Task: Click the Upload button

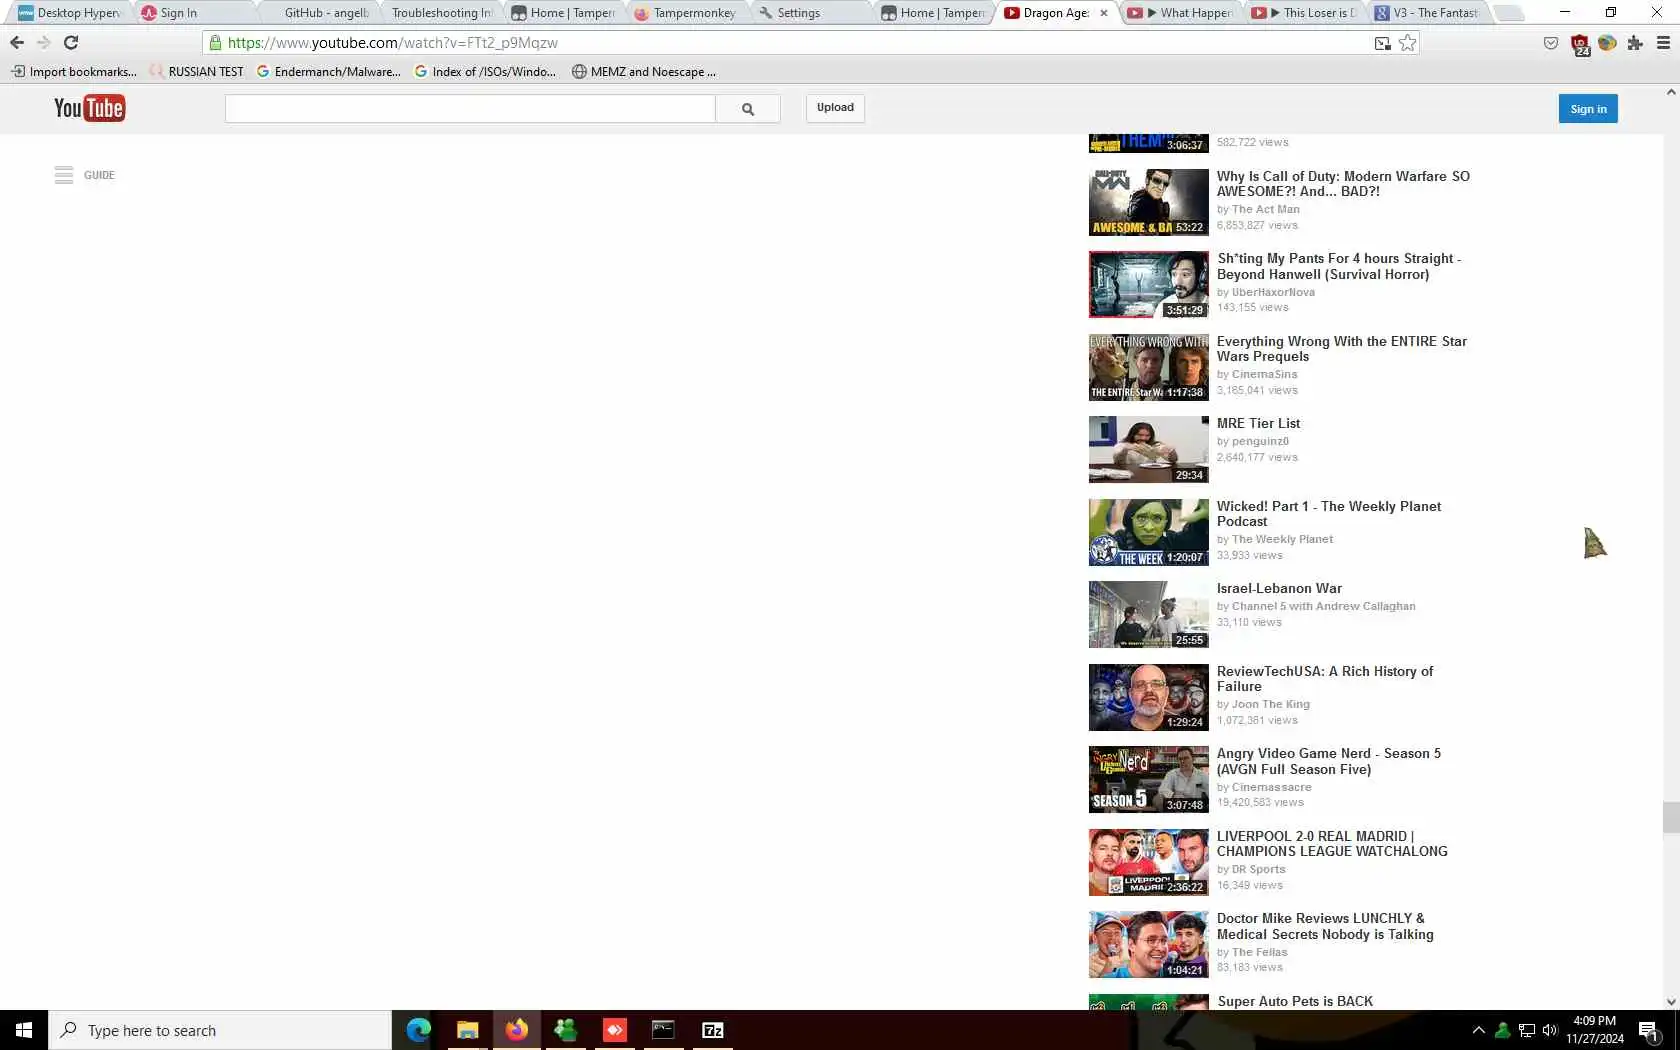Action: pyautogui.click(x=835, y=108)
